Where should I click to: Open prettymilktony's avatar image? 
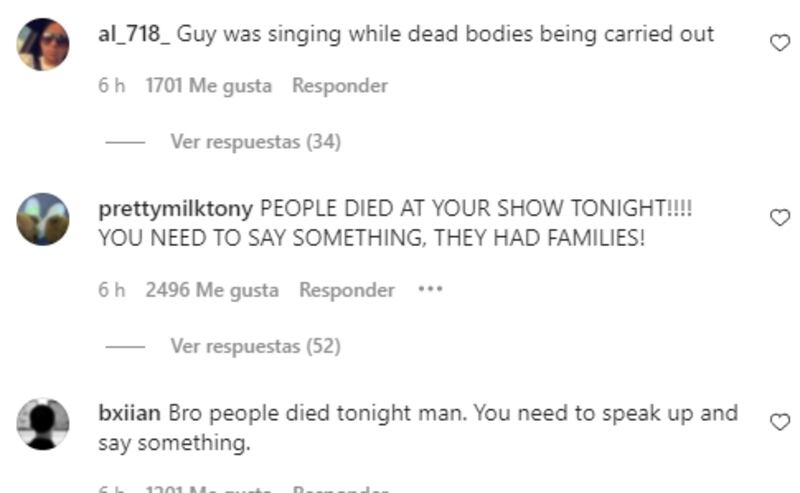pos(43,219)
